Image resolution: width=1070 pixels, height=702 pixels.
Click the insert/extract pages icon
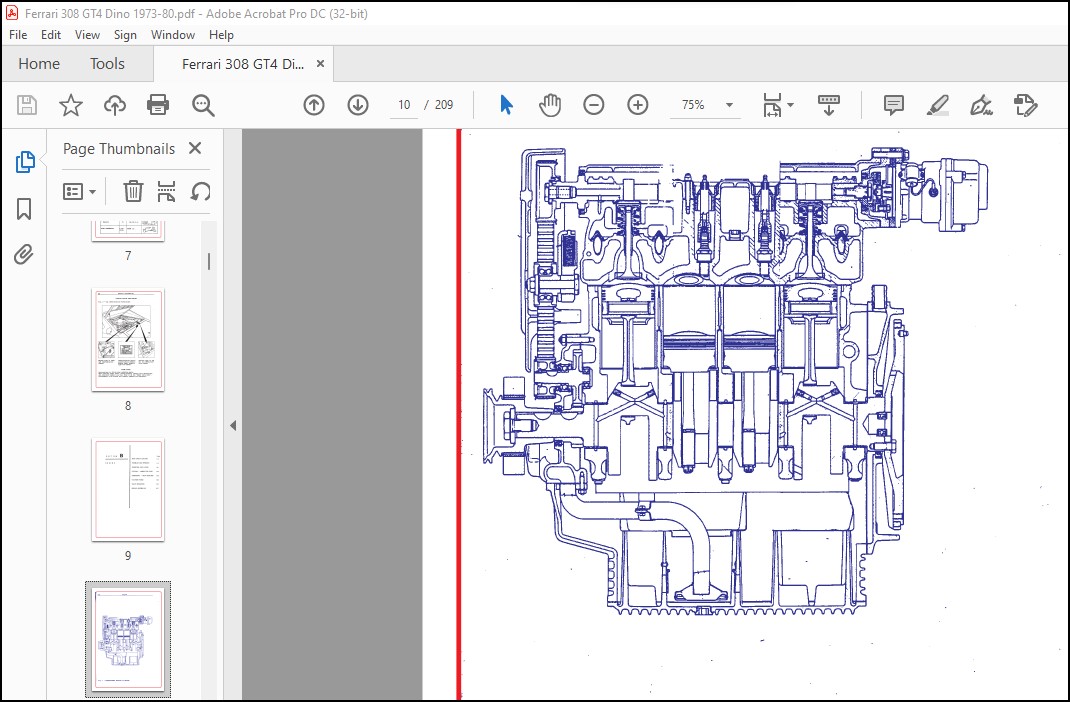click(167, 192)
